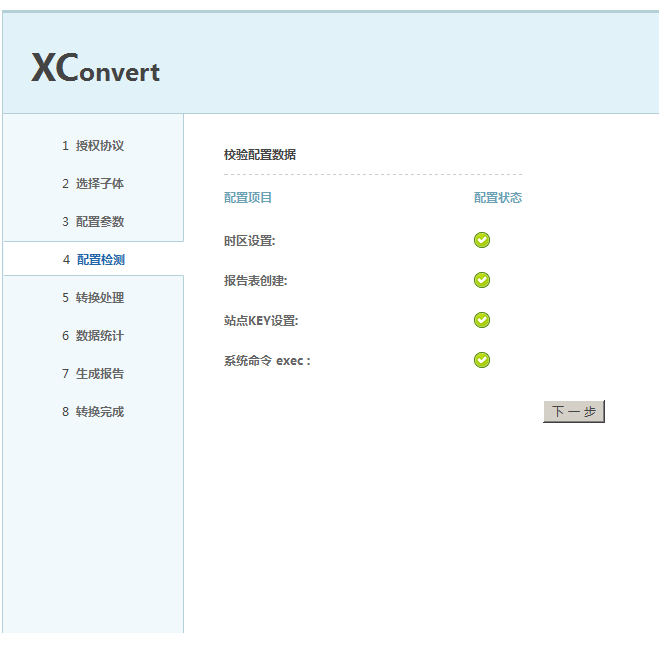Image resolution: width=659 pixels, height=661 pixels.
Task: Go to step 2 选择子体
Action: click(x=93, y=184)
